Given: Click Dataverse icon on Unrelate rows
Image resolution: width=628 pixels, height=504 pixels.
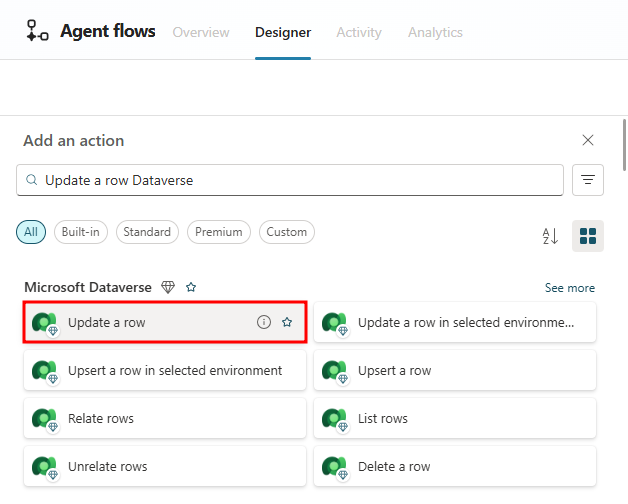Looking at the screenshot, I should (x=44, y=467).
